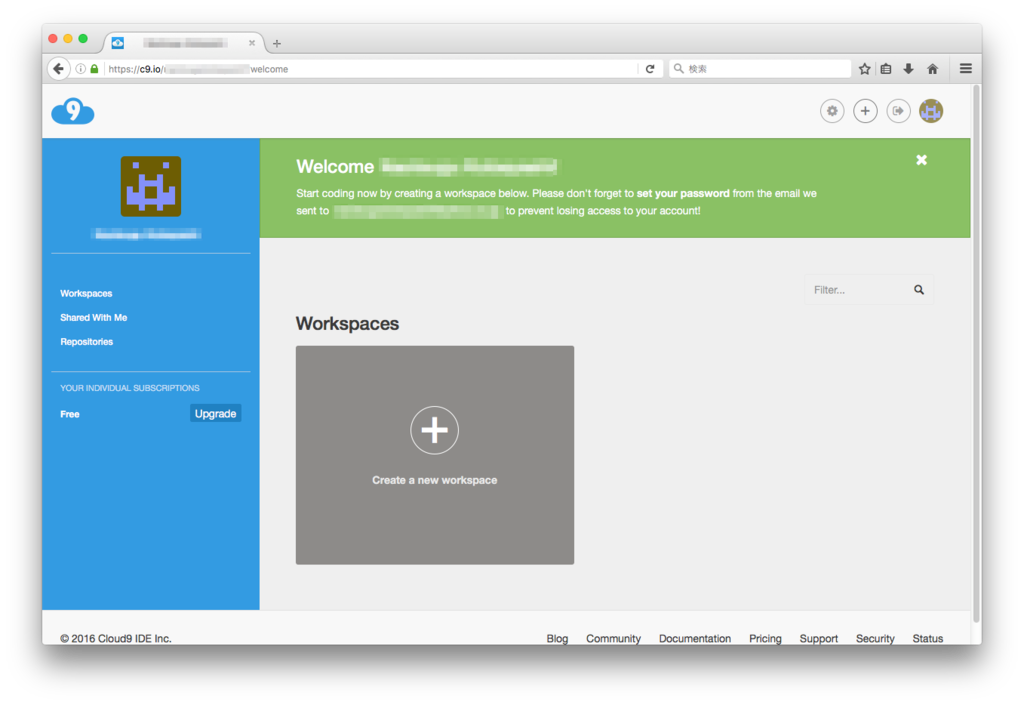1024x705 pixels.
Task: Open a new browser tab
Action: pyautogui.click(x=277, y=44)
